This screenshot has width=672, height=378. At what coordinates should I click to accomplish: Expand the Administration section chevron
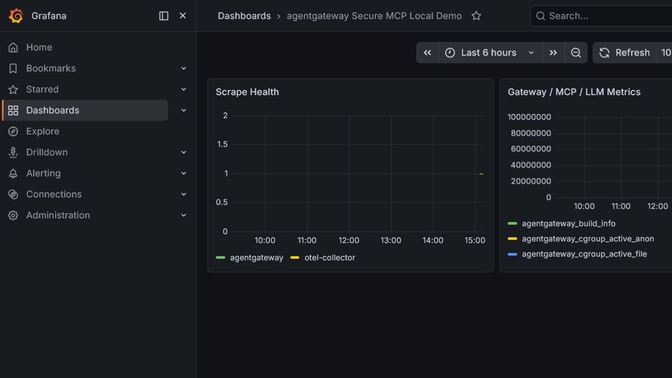[x=183, y=215]
